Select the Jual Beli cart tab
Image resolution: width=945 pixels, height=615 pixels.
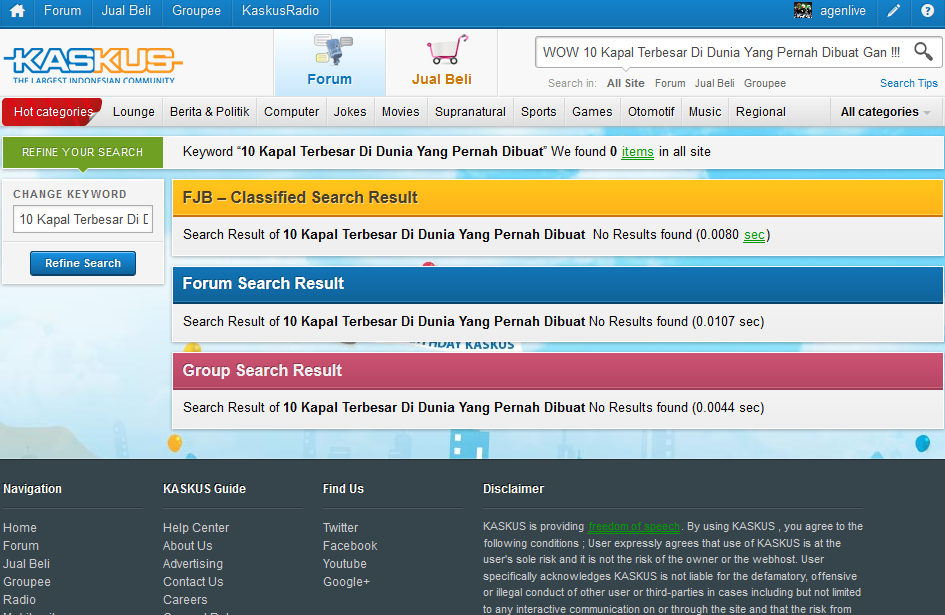(442, 62)
